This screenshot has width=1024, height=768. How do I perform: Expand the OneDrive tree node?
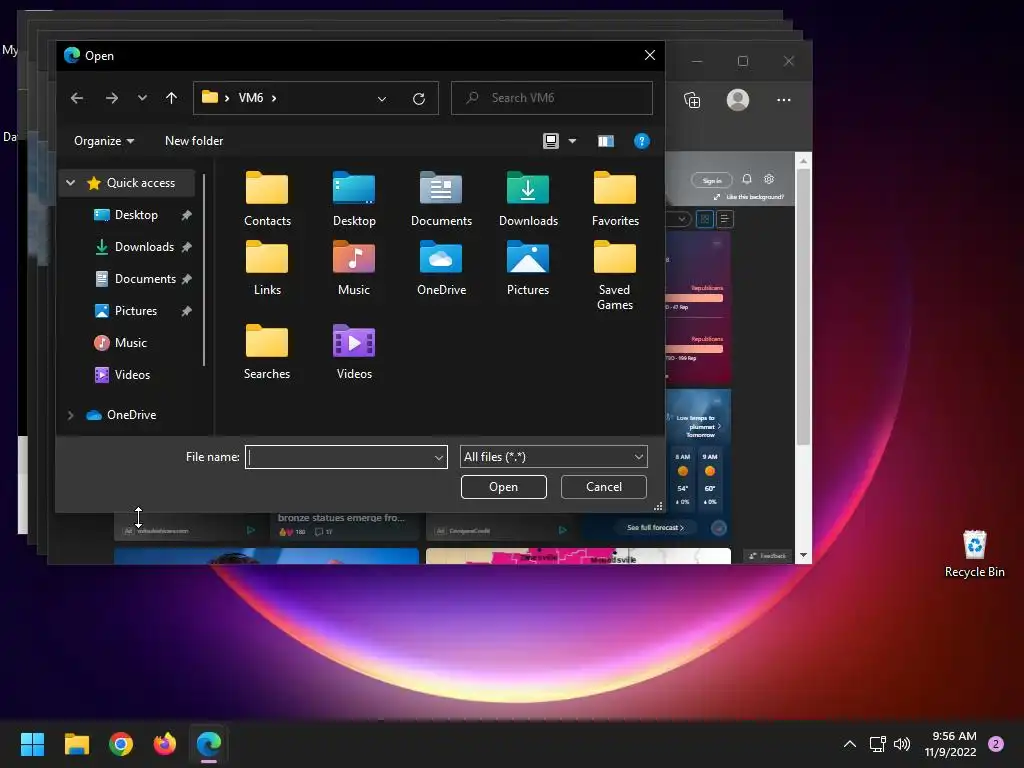point(71,415)
